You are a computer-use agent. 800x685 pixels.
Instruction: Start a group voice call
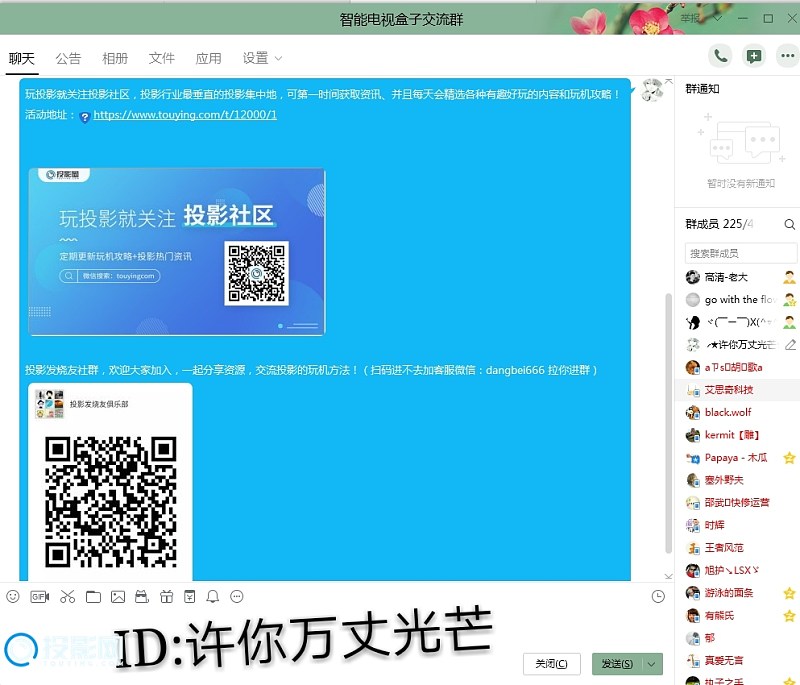720,56
